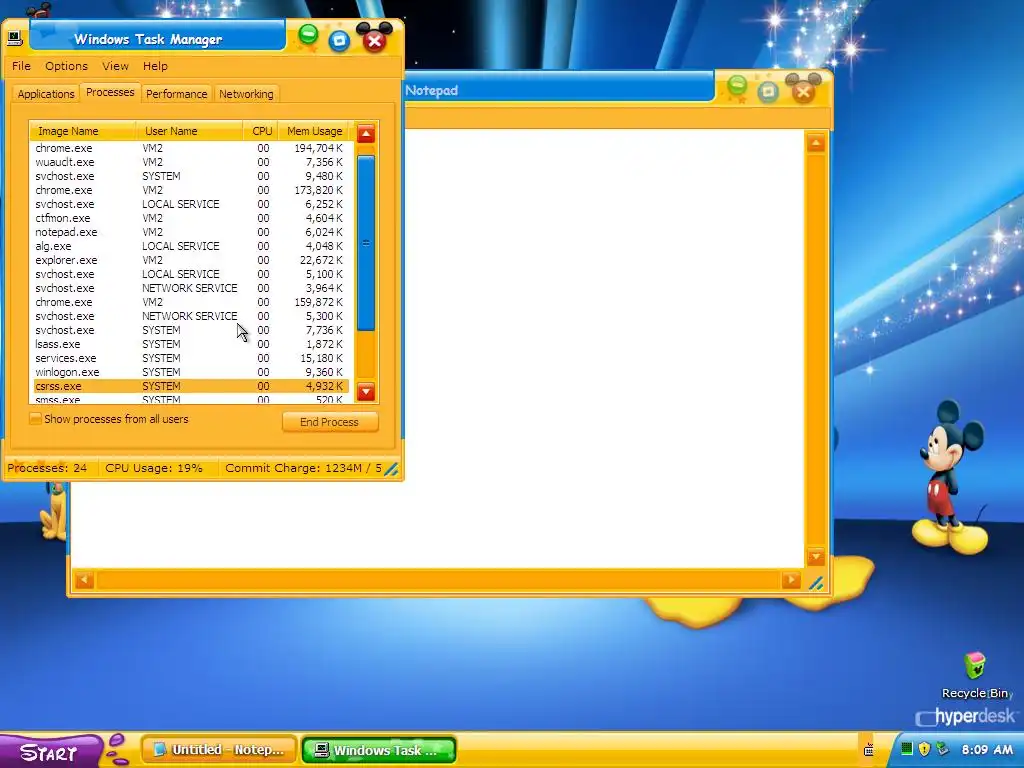Close the Notepad window

click(x=803, y=91)
